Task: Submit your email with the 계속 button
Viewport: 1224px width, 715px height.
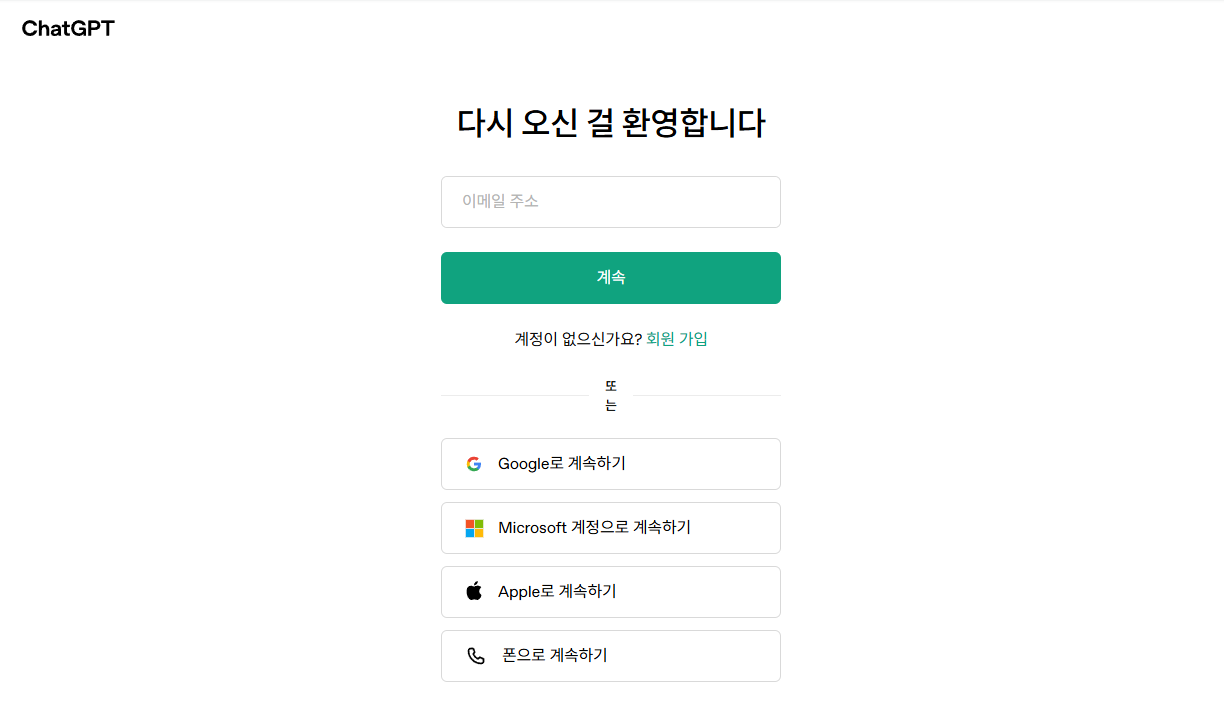Action: click(x=610, y=277)
